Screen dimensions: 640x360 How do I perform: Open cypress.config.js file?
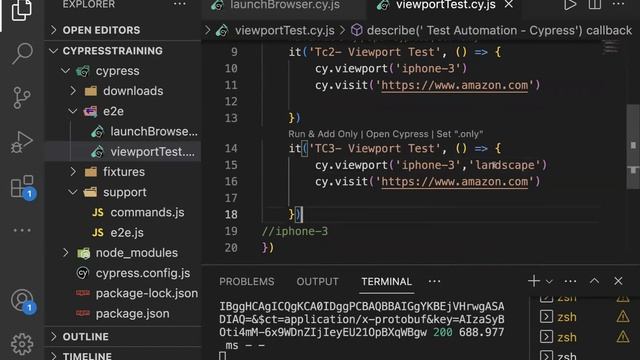122,273
